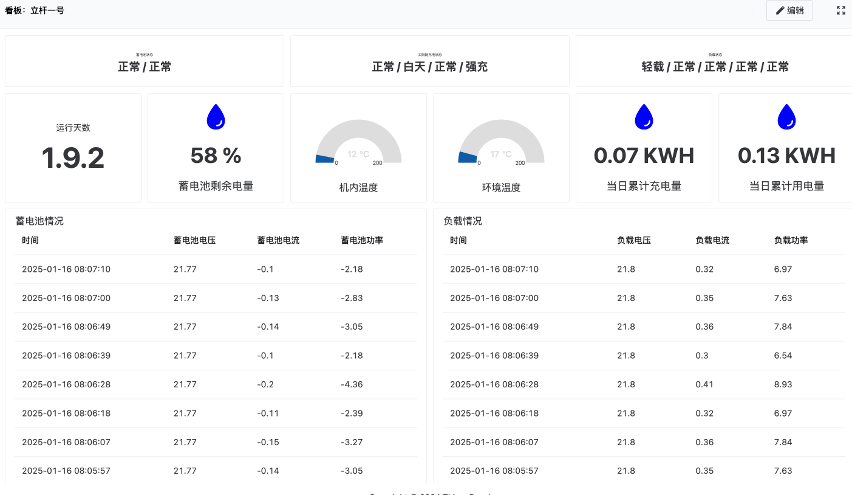Click 0.32 current in 08:06:18 load row
The image size is (852, 495).
coord(704,413)
